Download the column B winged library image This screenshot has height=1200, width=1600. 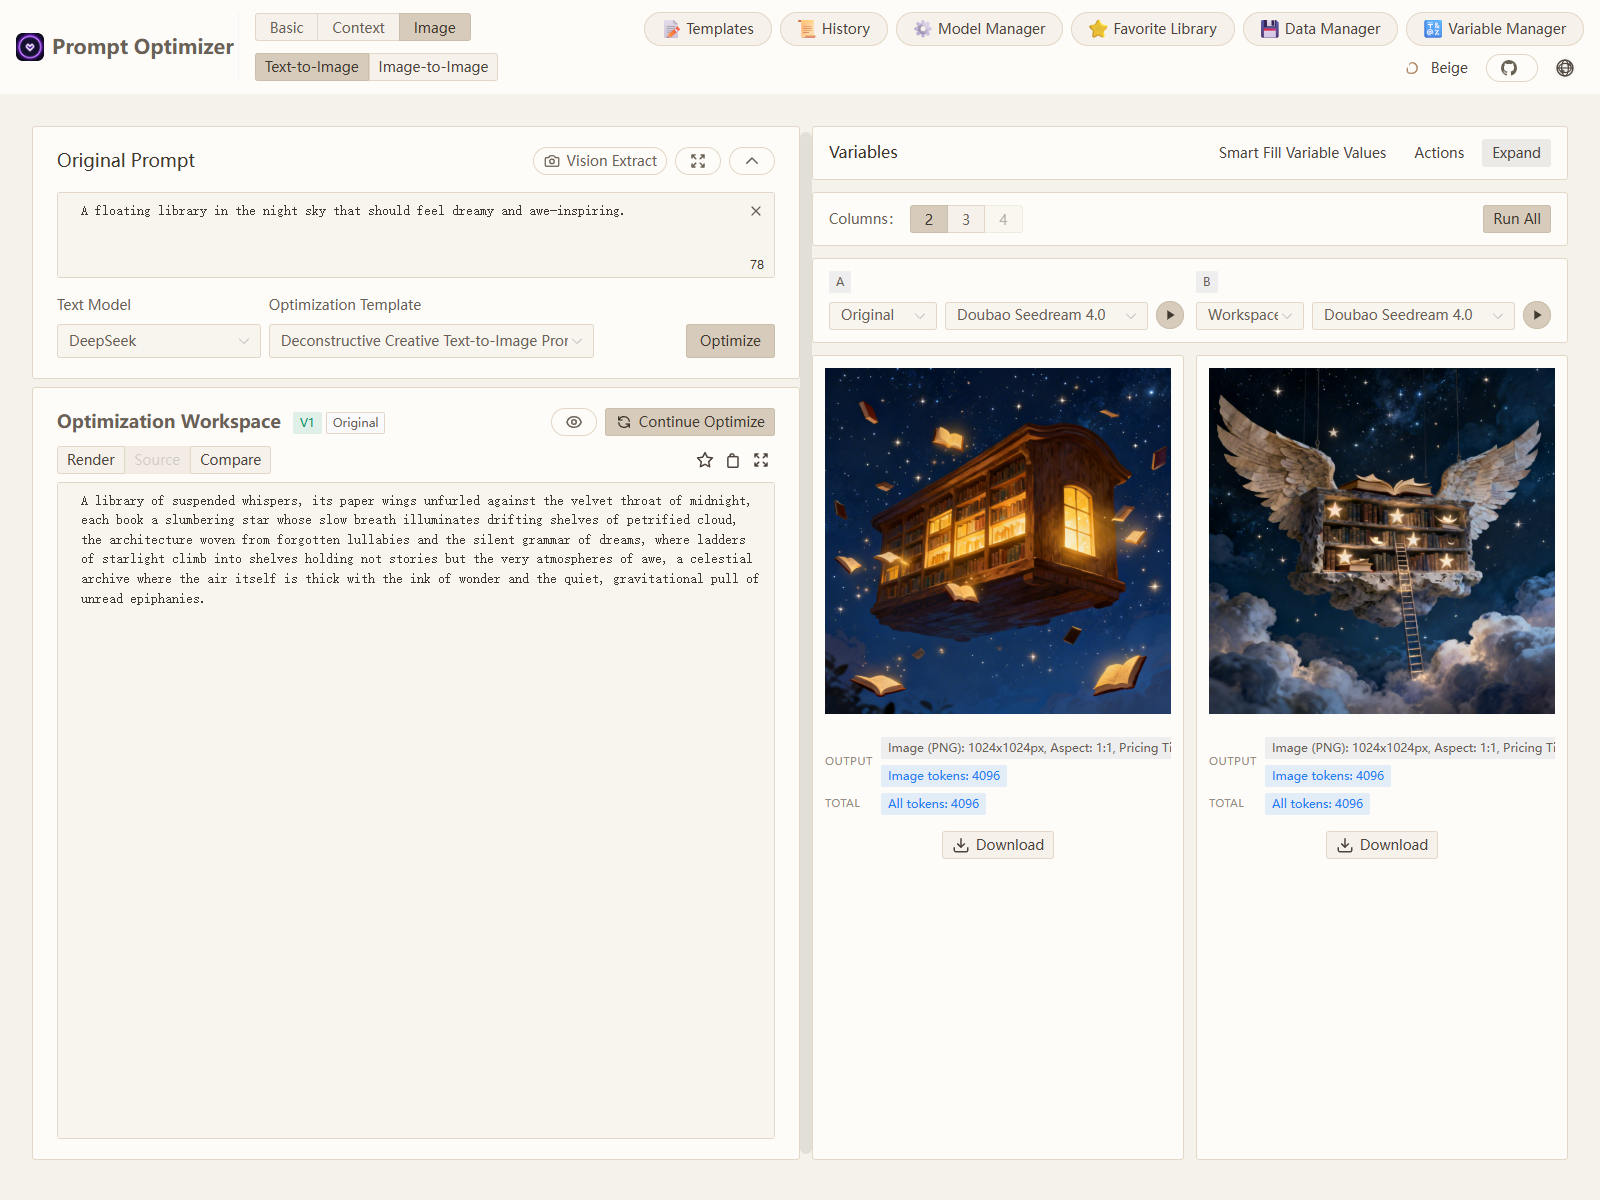coord(1382,845)
